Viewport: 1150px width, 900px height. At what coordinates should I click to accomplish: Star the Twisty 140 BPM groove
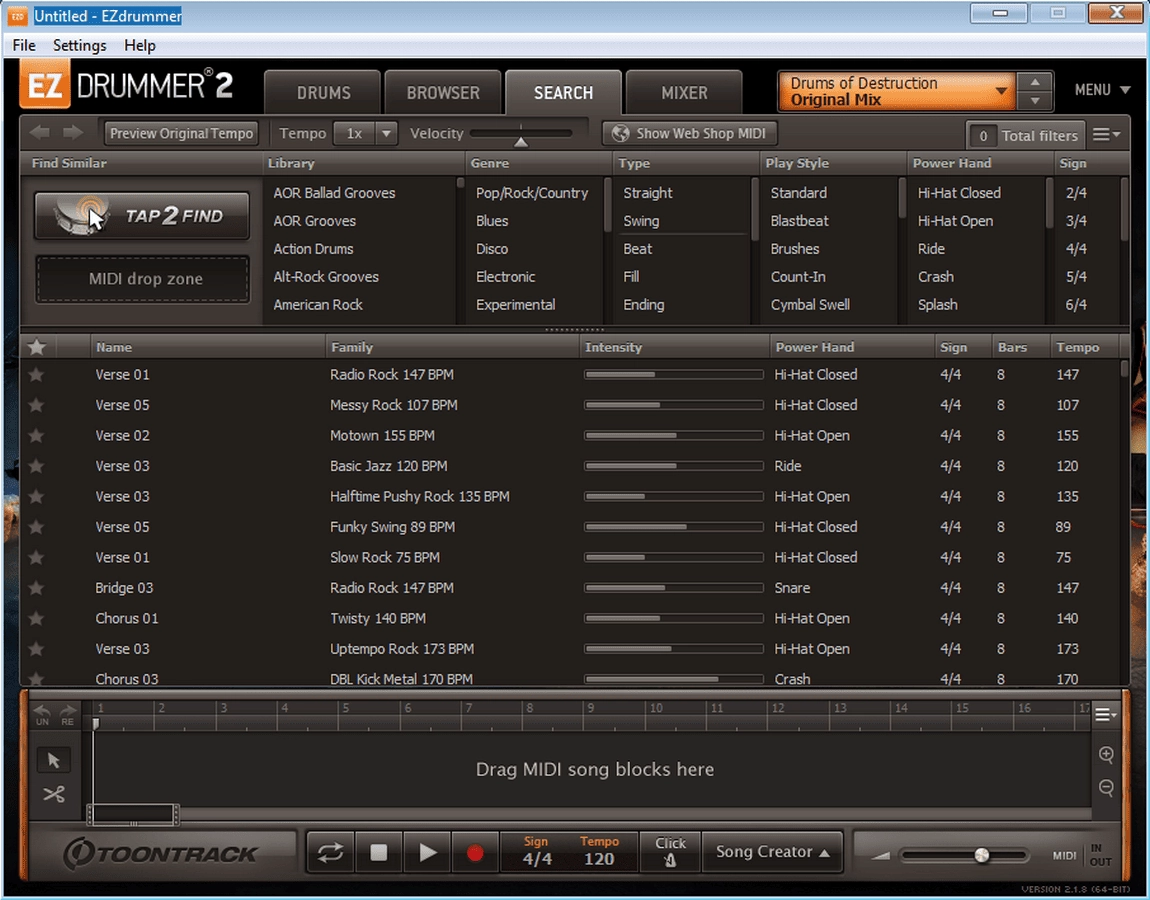tap(36, 618)
